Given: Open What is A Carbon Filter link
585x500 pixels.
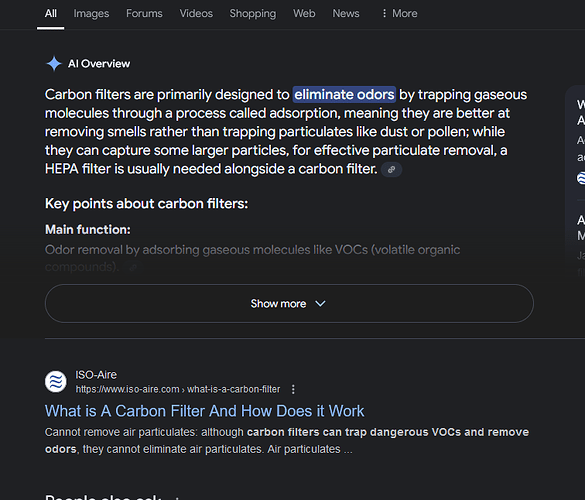Looking at the screenshot, I should click(204, 411).
